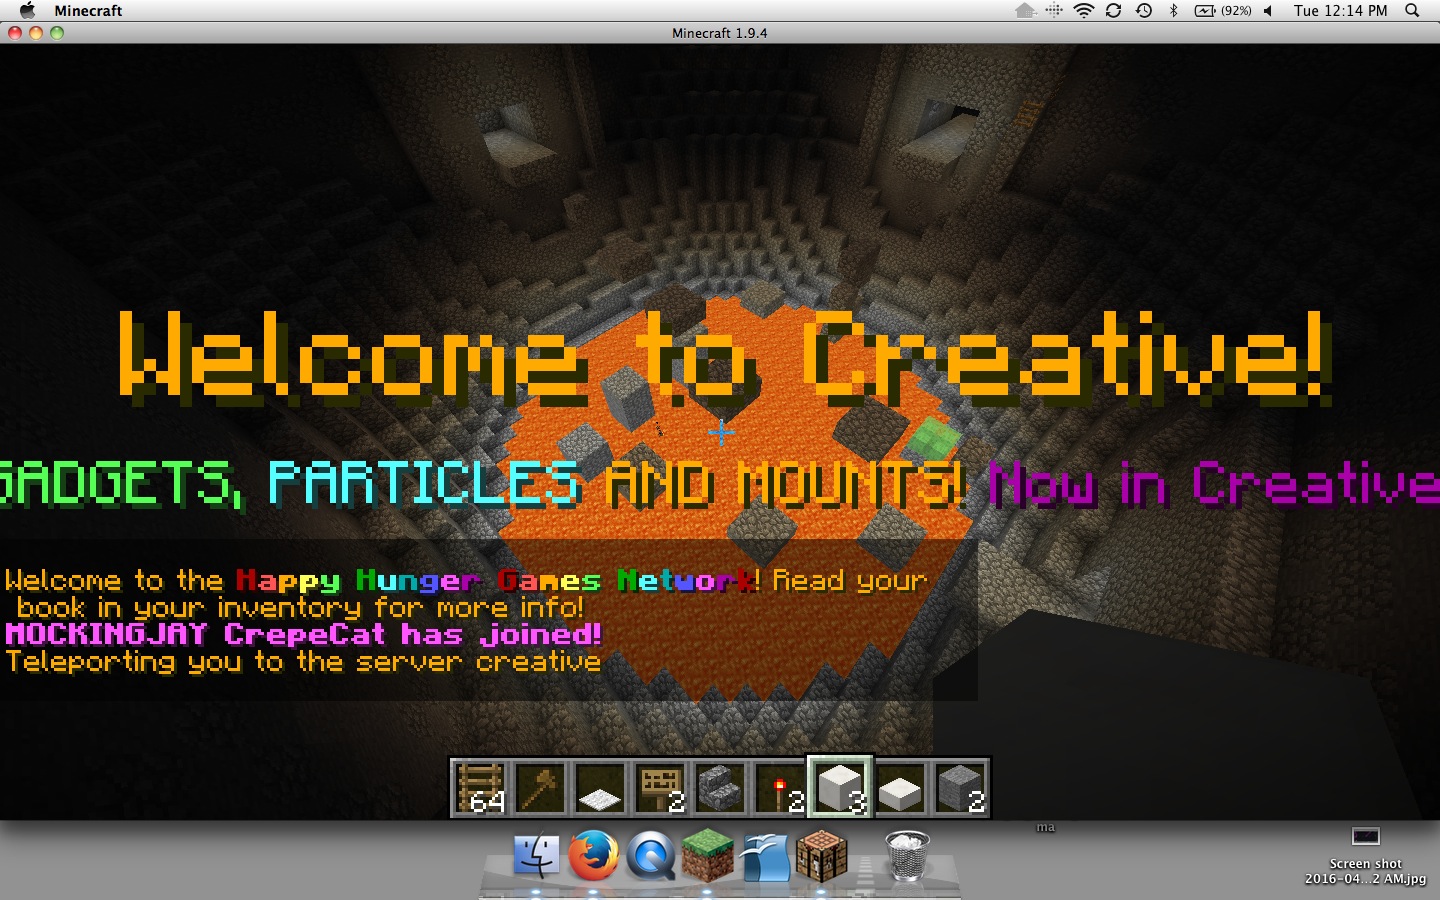Click the crafting table Dock icon
This screenshot has width=1440, height=900.
coord(822,856)
